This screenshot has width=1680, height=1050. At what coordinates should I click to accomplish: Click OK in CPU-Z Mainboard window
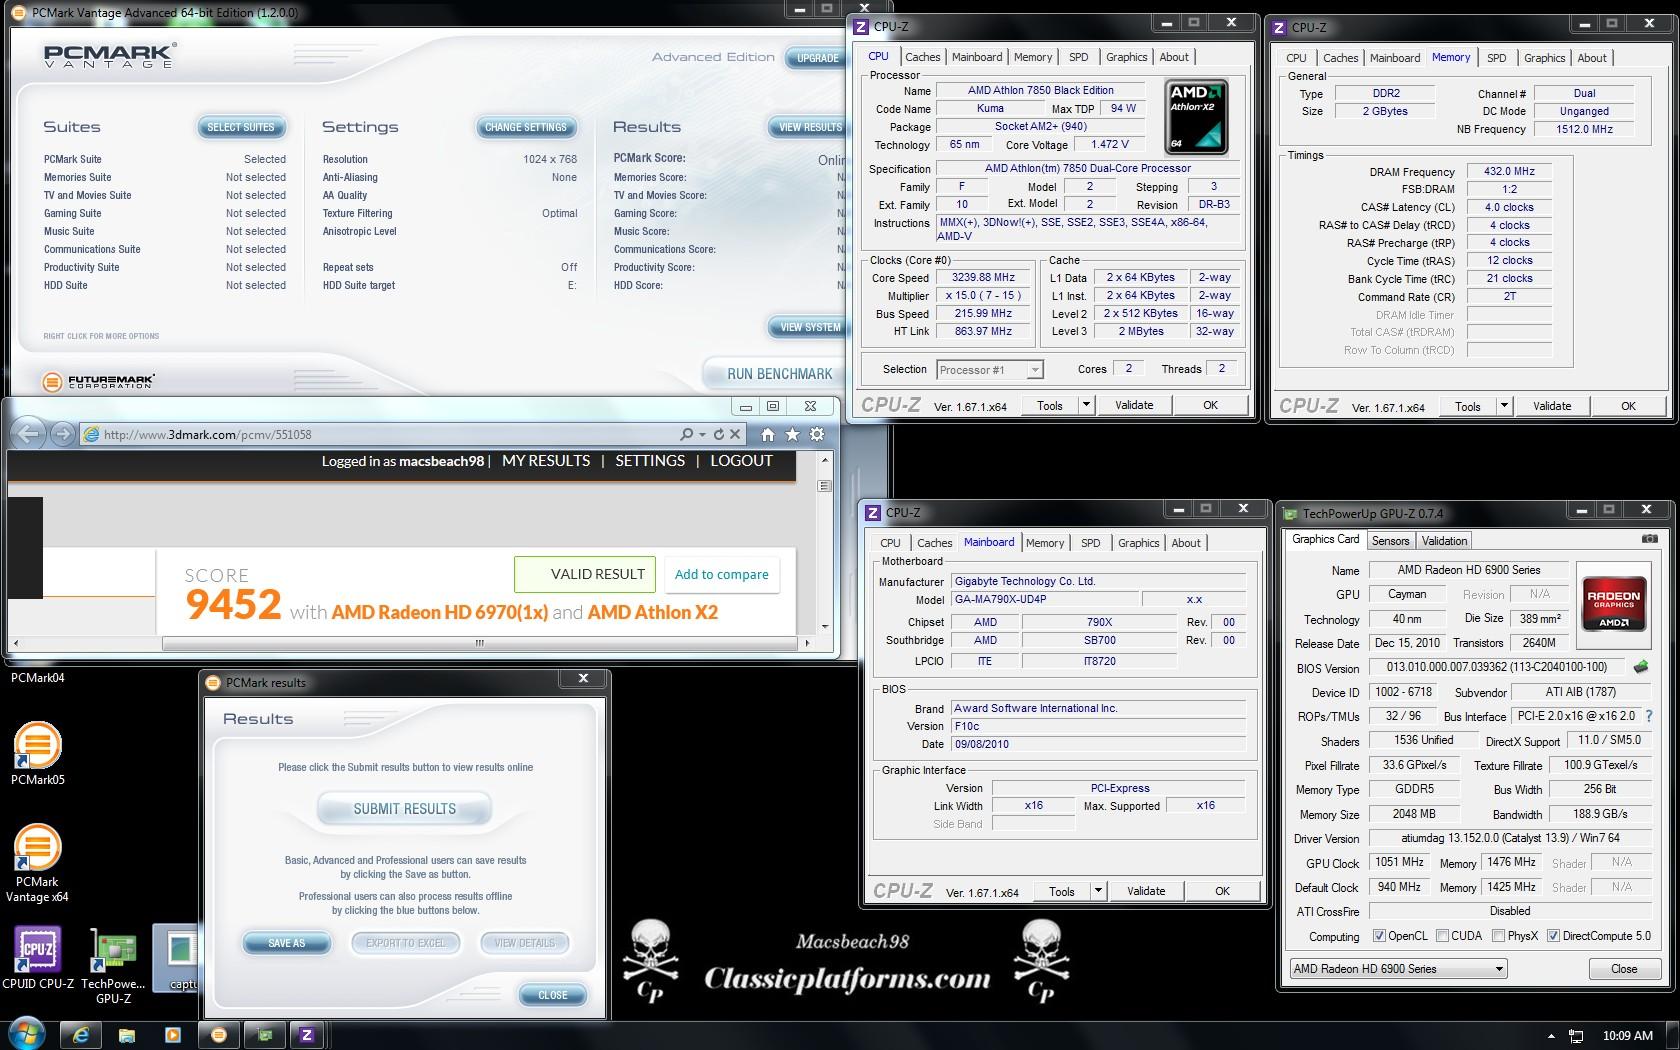pyautogui.click(x=1222, y=891)
